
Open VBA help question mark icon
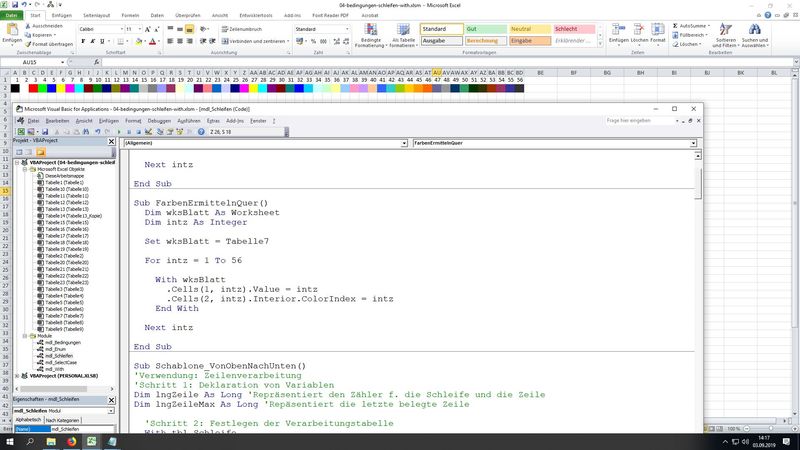coord(201,132)
